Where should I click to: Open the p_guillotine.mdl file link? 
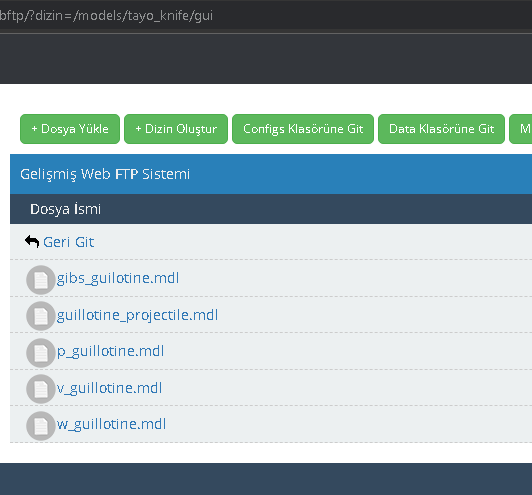[x=110, y=351]
